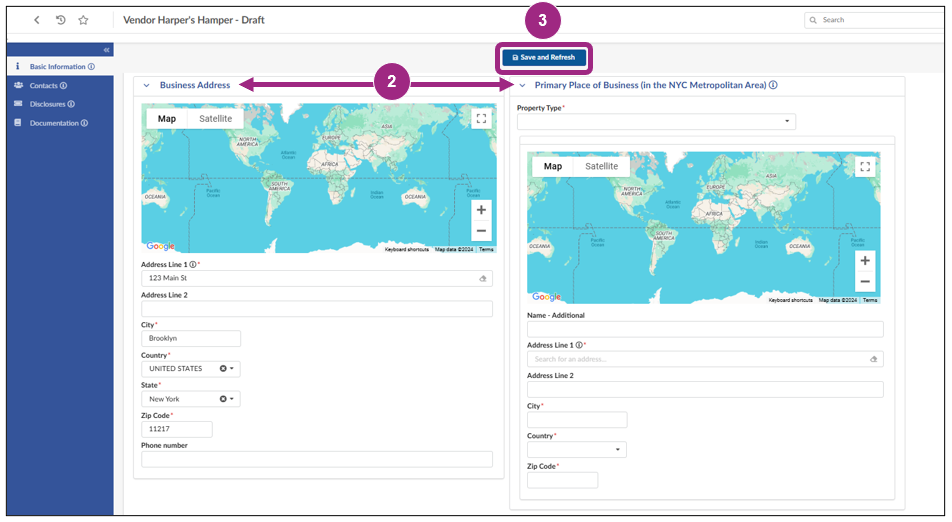This screenshot has height=522, width=952.
Task: Click the back arrow icon in header
Action: pos(37,20)
